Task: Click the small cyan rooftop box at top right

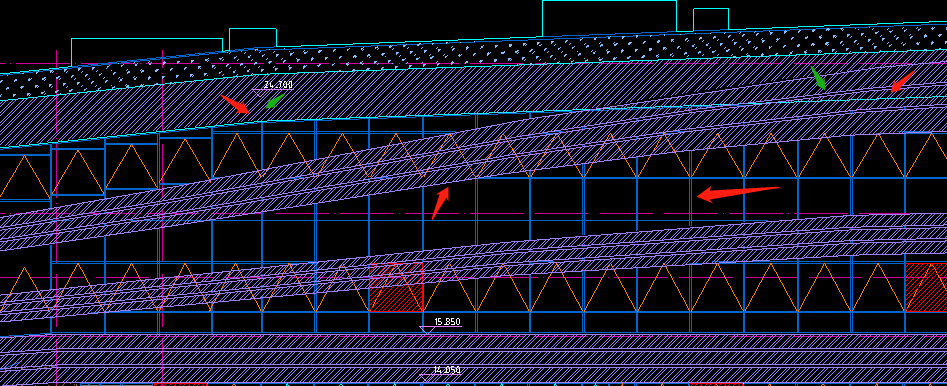Action: 710,19
